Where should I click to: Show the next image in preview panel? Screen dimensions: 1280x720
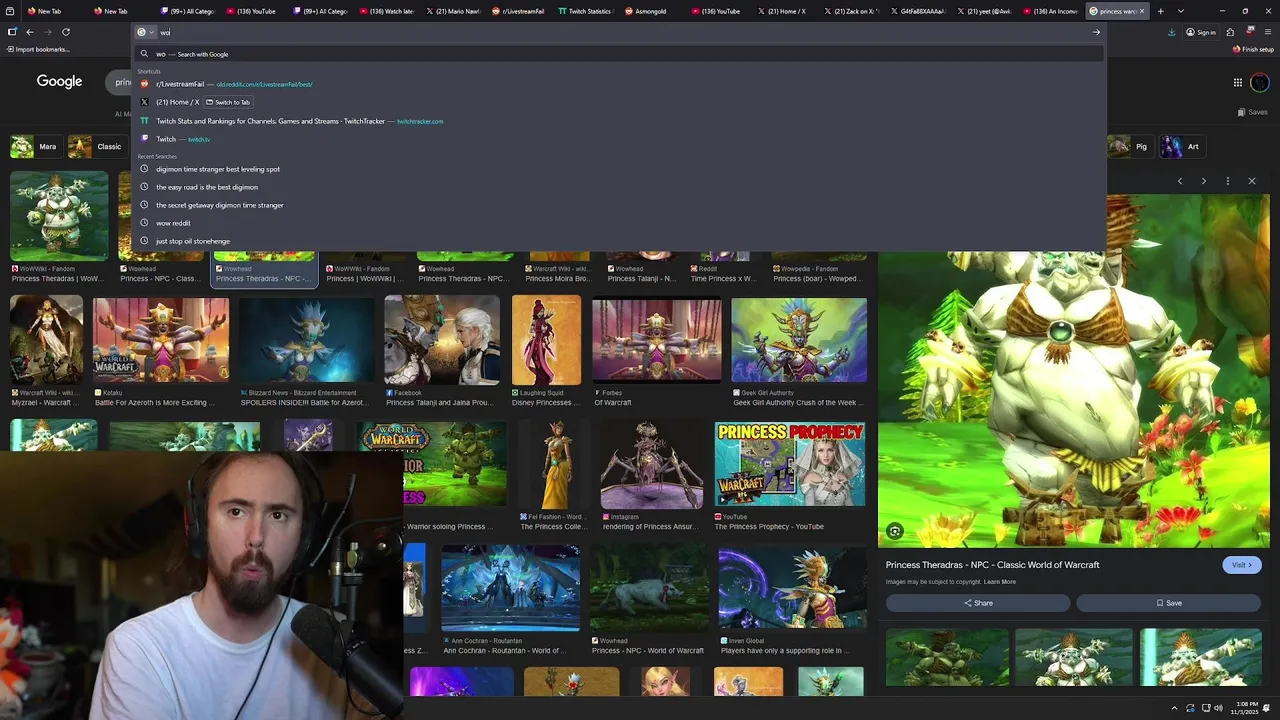tap(1204, 181)
